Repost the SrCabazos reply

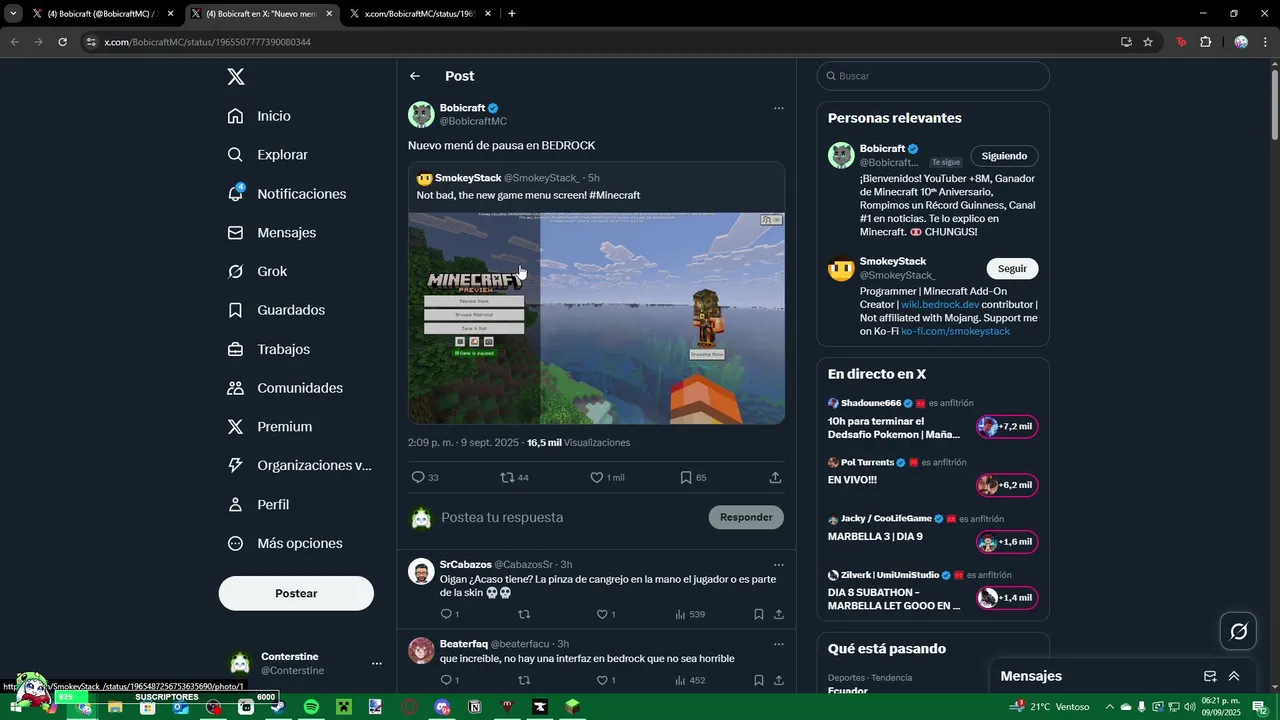524,614
